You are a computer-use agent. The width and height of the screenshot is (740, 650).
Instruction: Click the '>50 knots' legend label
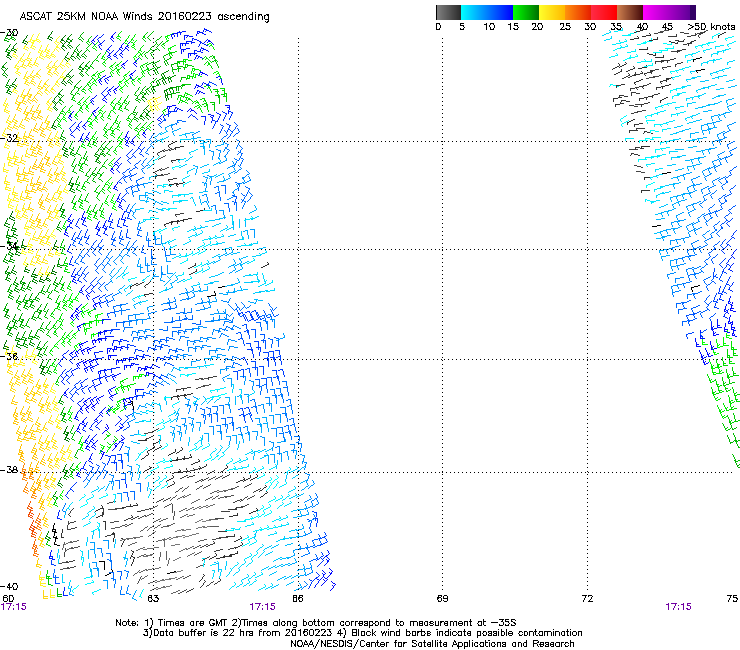(711, 27)
